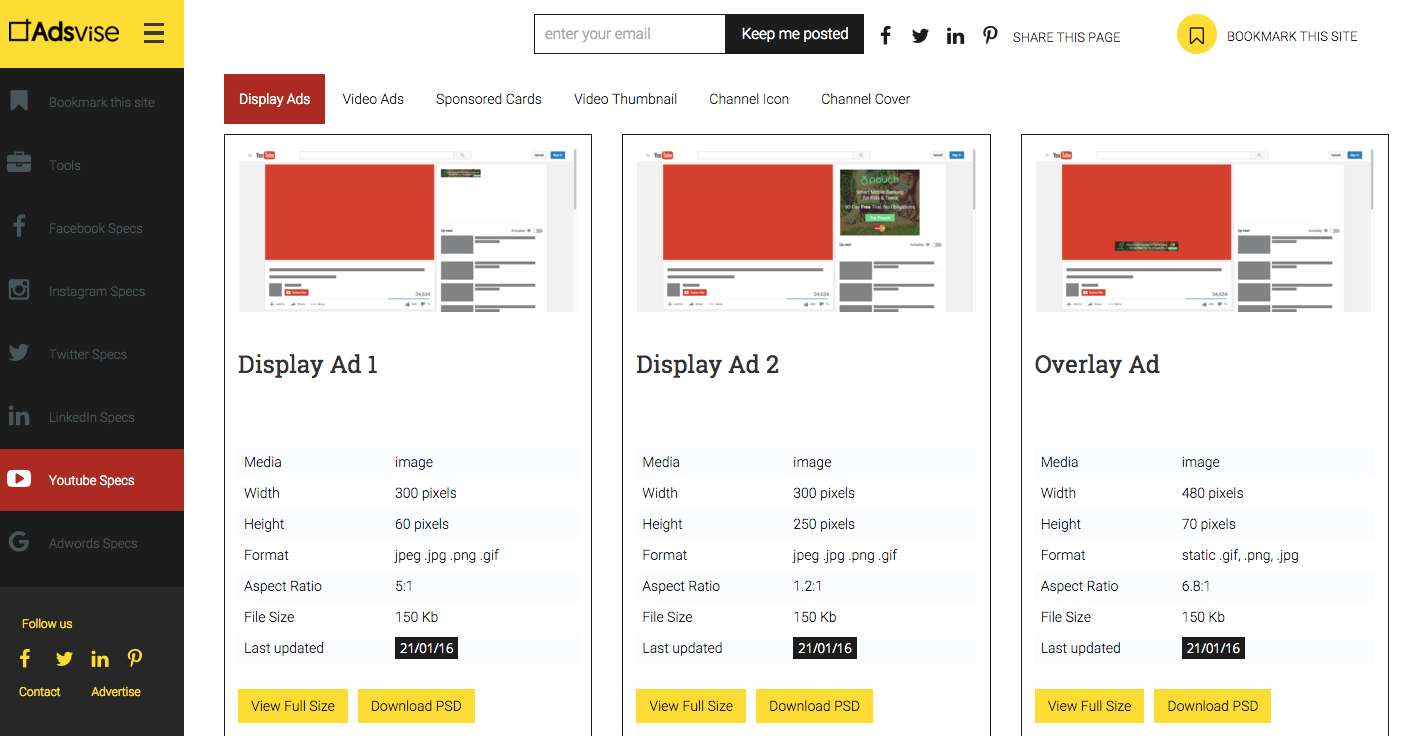The image size is (1427, 736).
Task: Click 21/01/16 date in Display Ad 1
Action: click(427, 648)
